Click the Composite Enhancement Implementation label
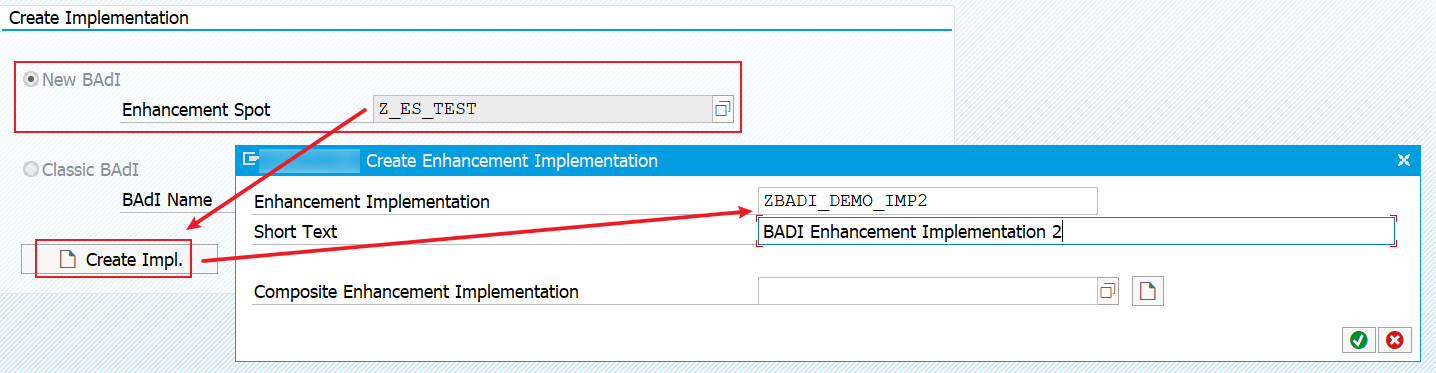1436x373 pixels. [x=416, y=292]
